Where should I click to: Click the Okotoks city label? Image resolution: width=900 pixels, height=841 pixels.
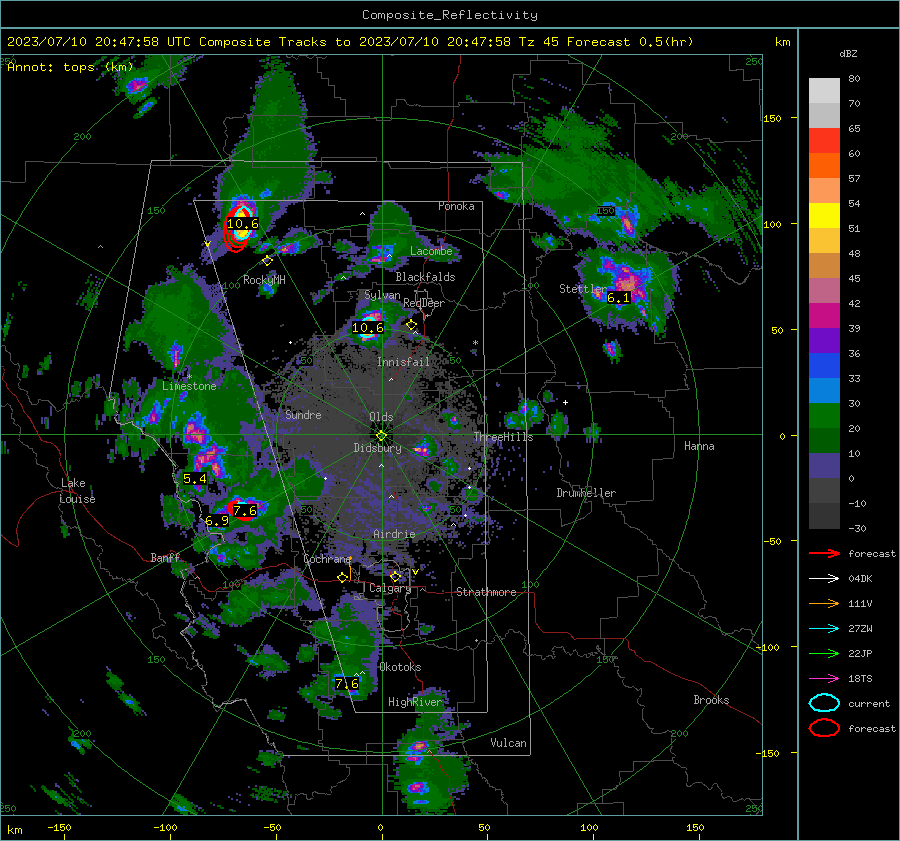click(x=400, y=667)
